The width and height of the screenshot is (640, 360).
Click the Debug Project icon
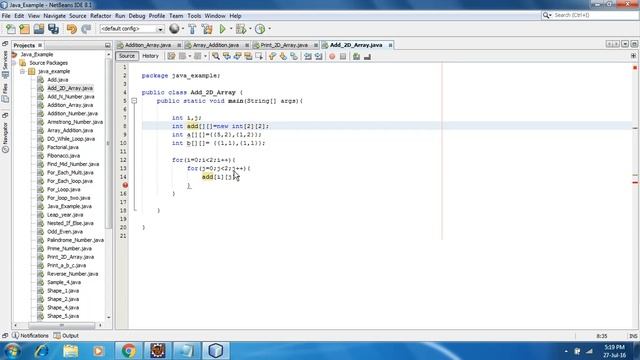pos(241,29)
